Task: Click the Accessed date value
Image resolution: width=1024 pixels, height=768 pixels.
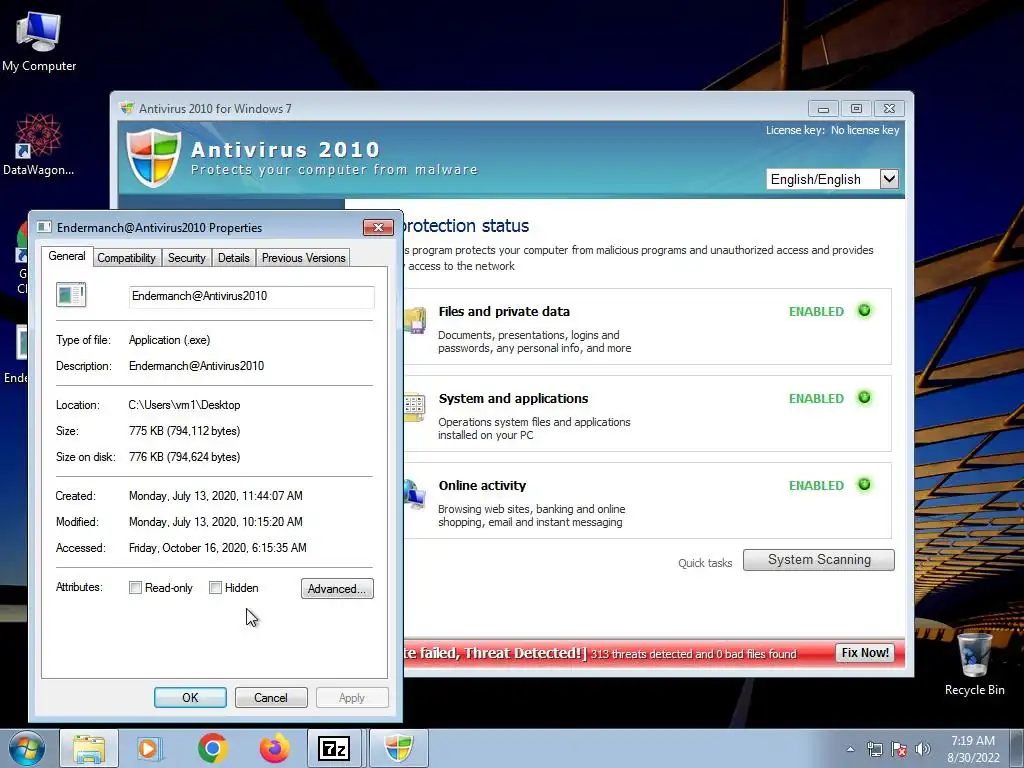Action: coord(217,548)
